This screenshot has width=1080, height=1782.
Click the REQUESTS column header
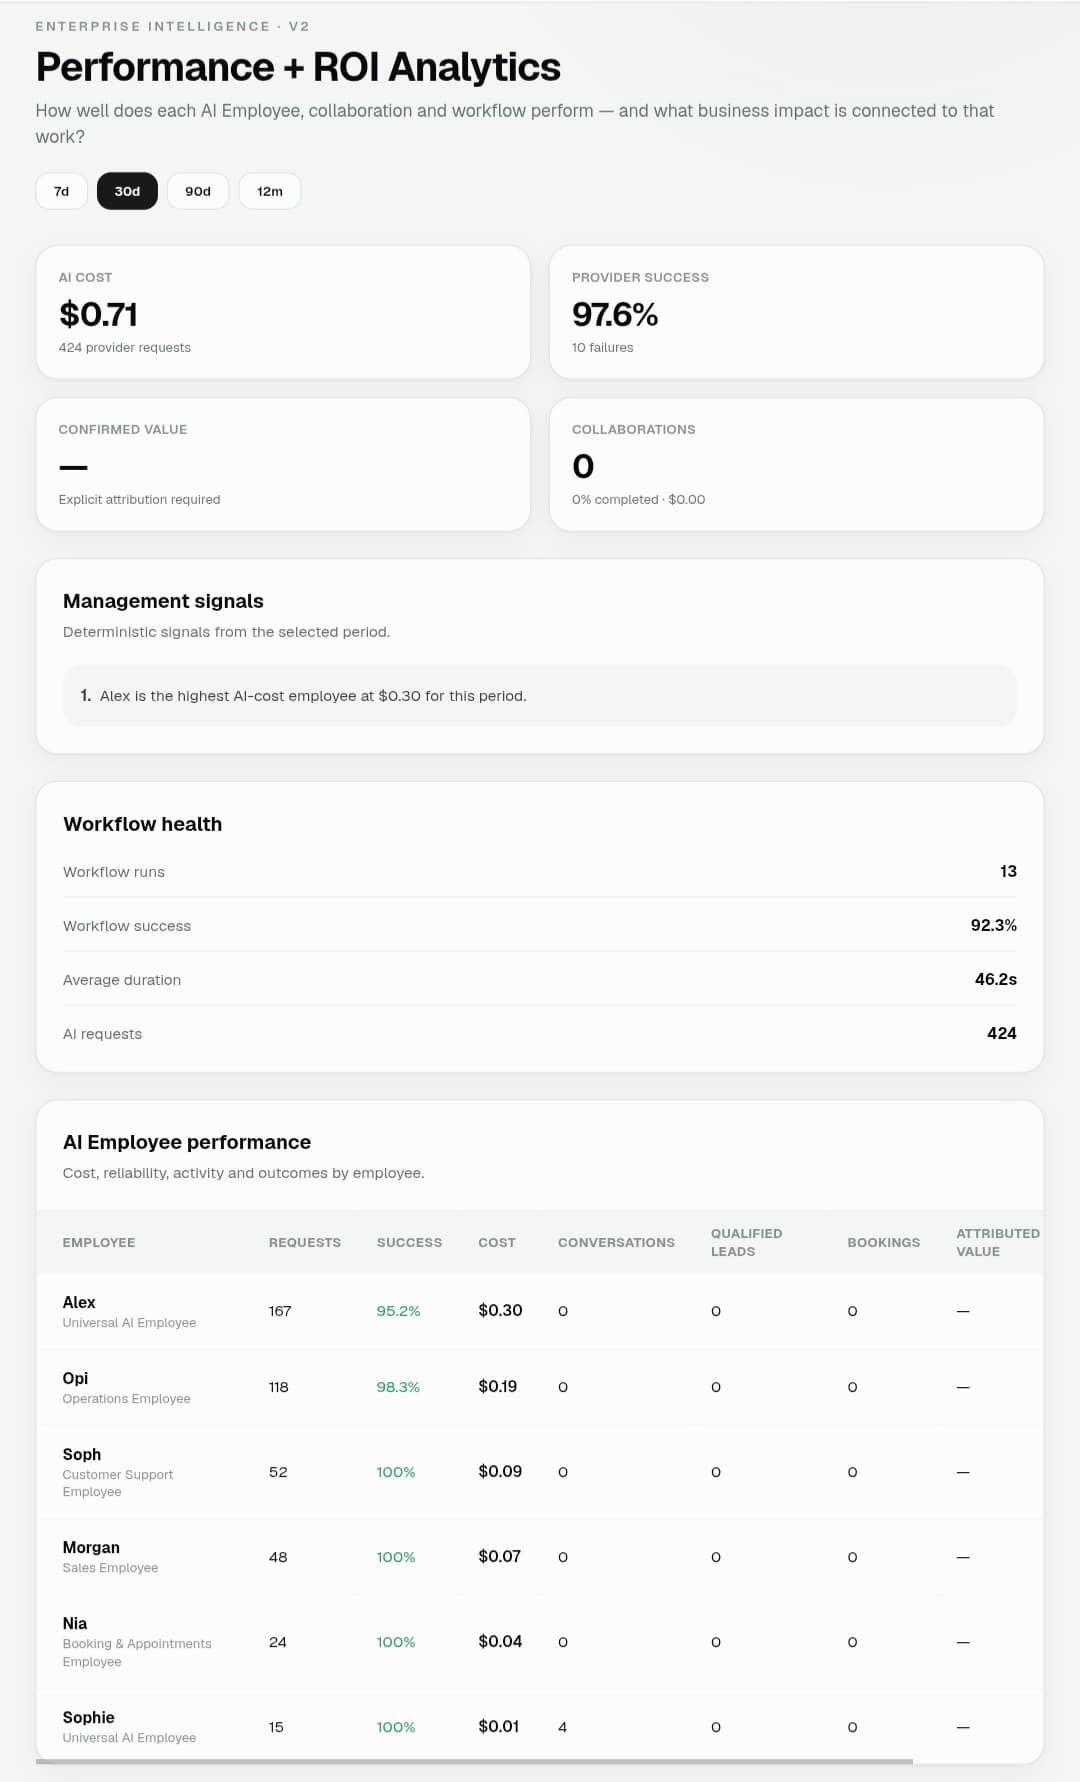coord(305,1242)
